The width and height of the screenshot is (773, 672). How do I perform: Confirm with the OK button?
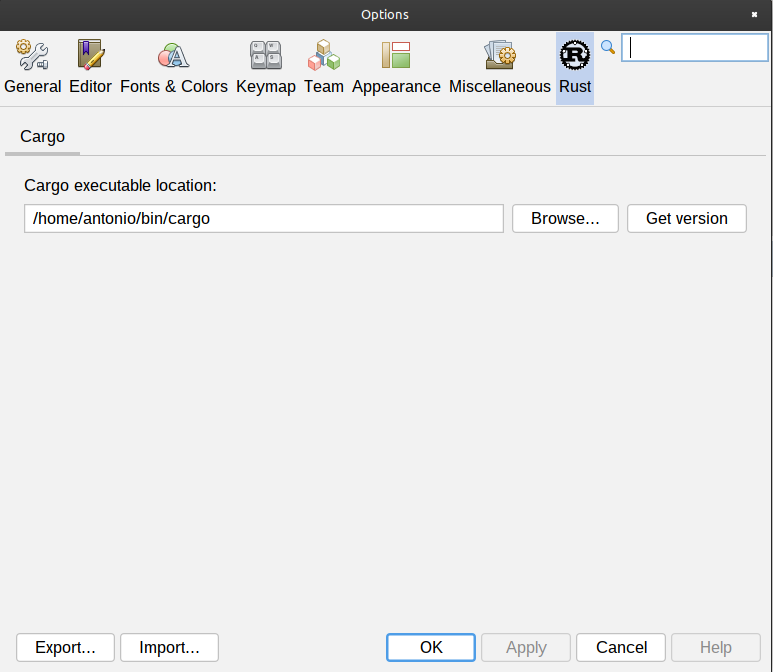pyautogui.click(x=431, y=647)
